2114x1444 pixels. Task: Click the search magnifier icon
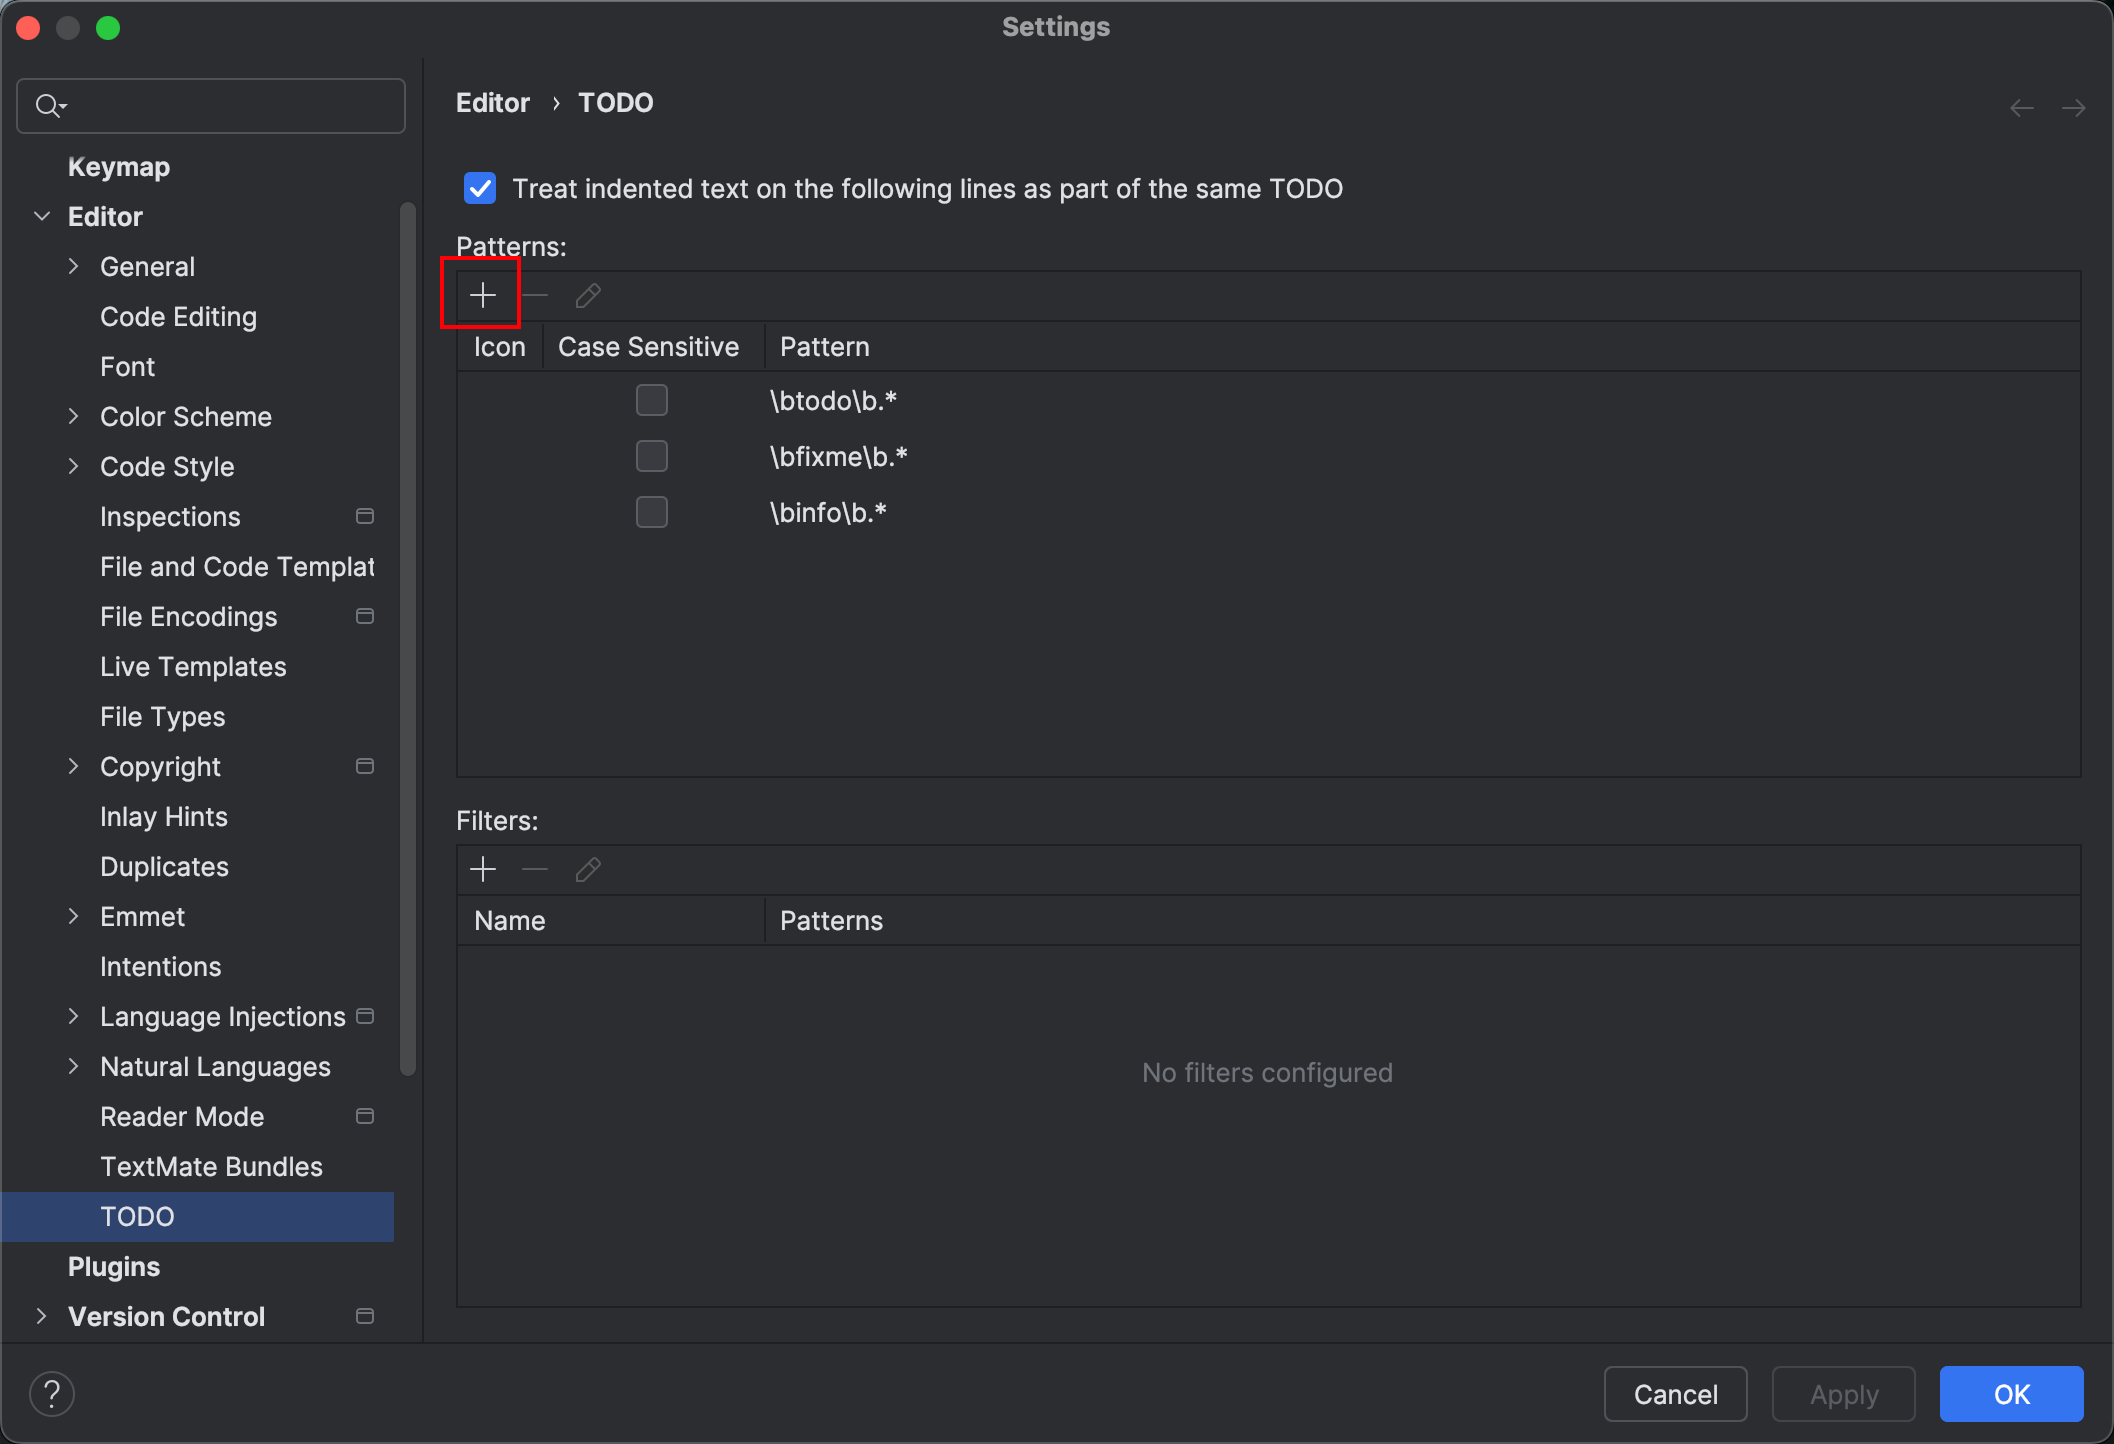point(48,105)
